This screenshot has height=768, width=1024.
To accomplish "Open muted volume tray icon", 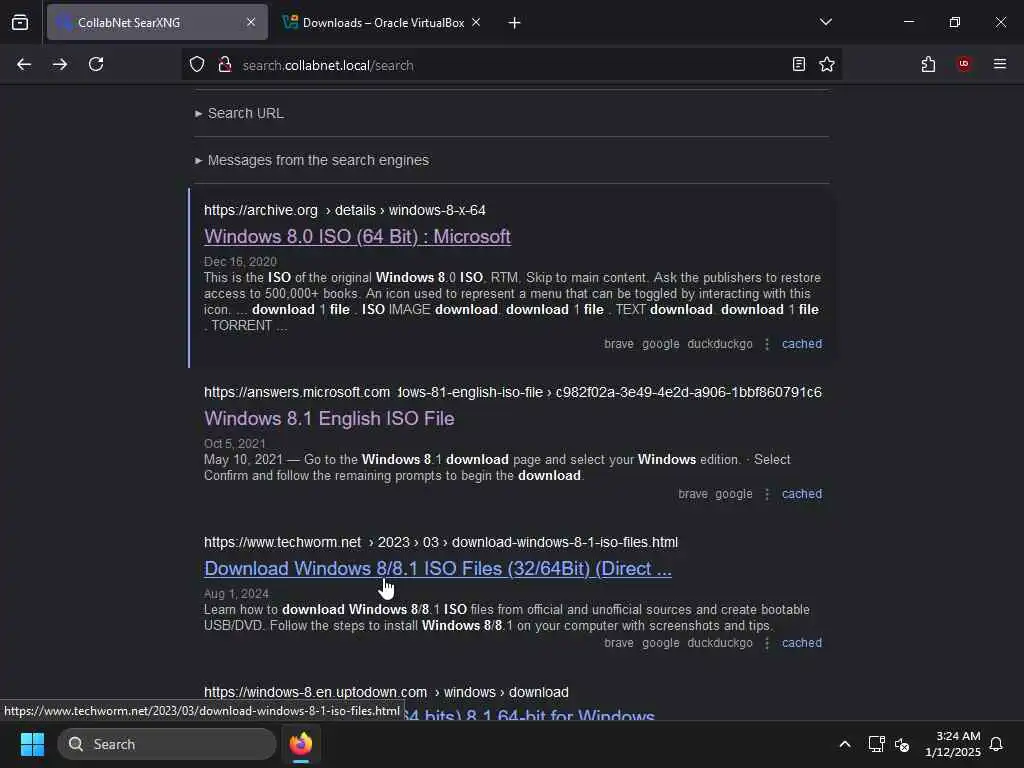I will click(x=903, y=744).
